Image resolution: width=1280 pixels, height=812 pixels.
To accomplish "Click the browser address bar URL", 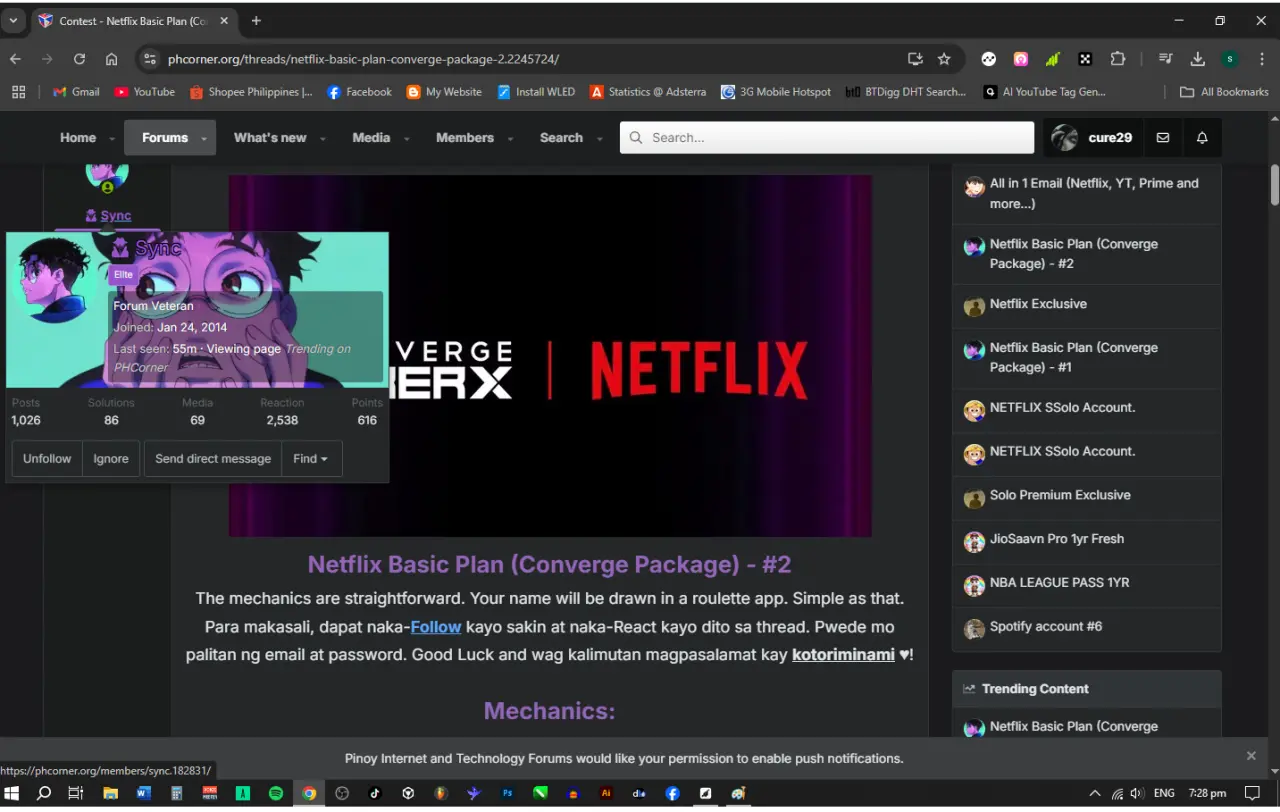I will [363, 59].
